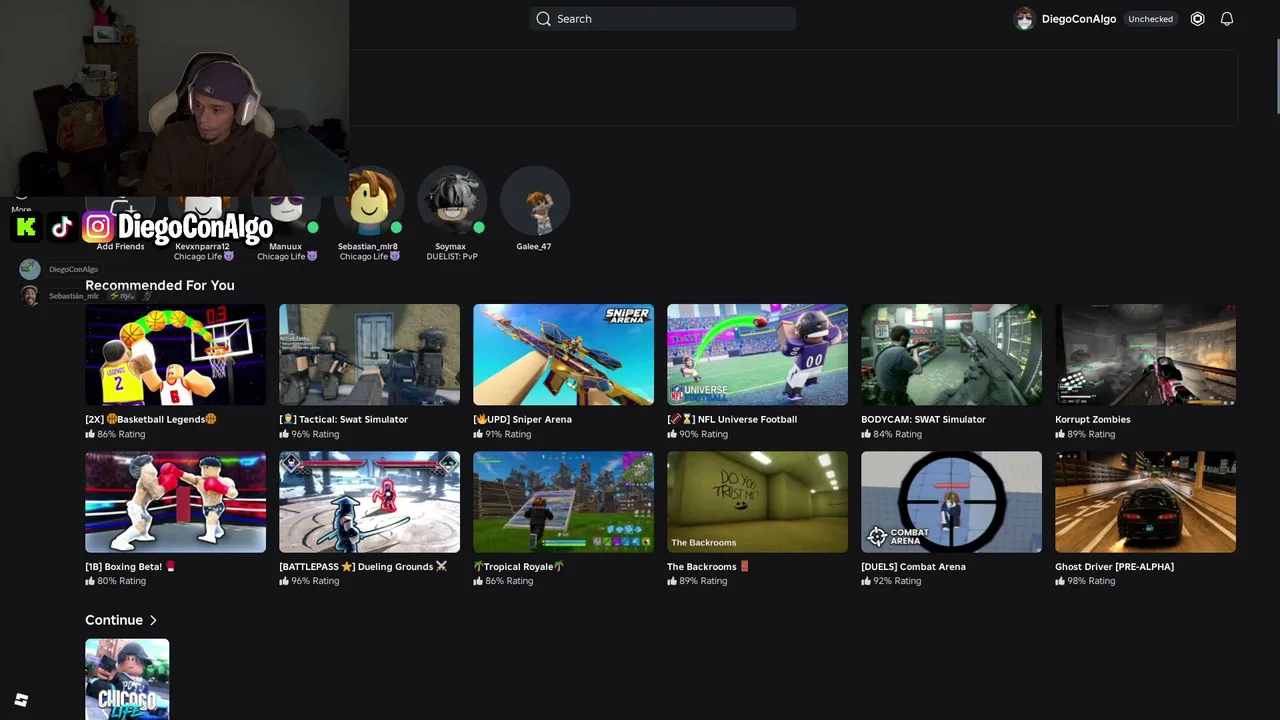Click the Unchecked badge beside the username
Viewport: 1280px width, 720px height.
tap(1151, 19)
